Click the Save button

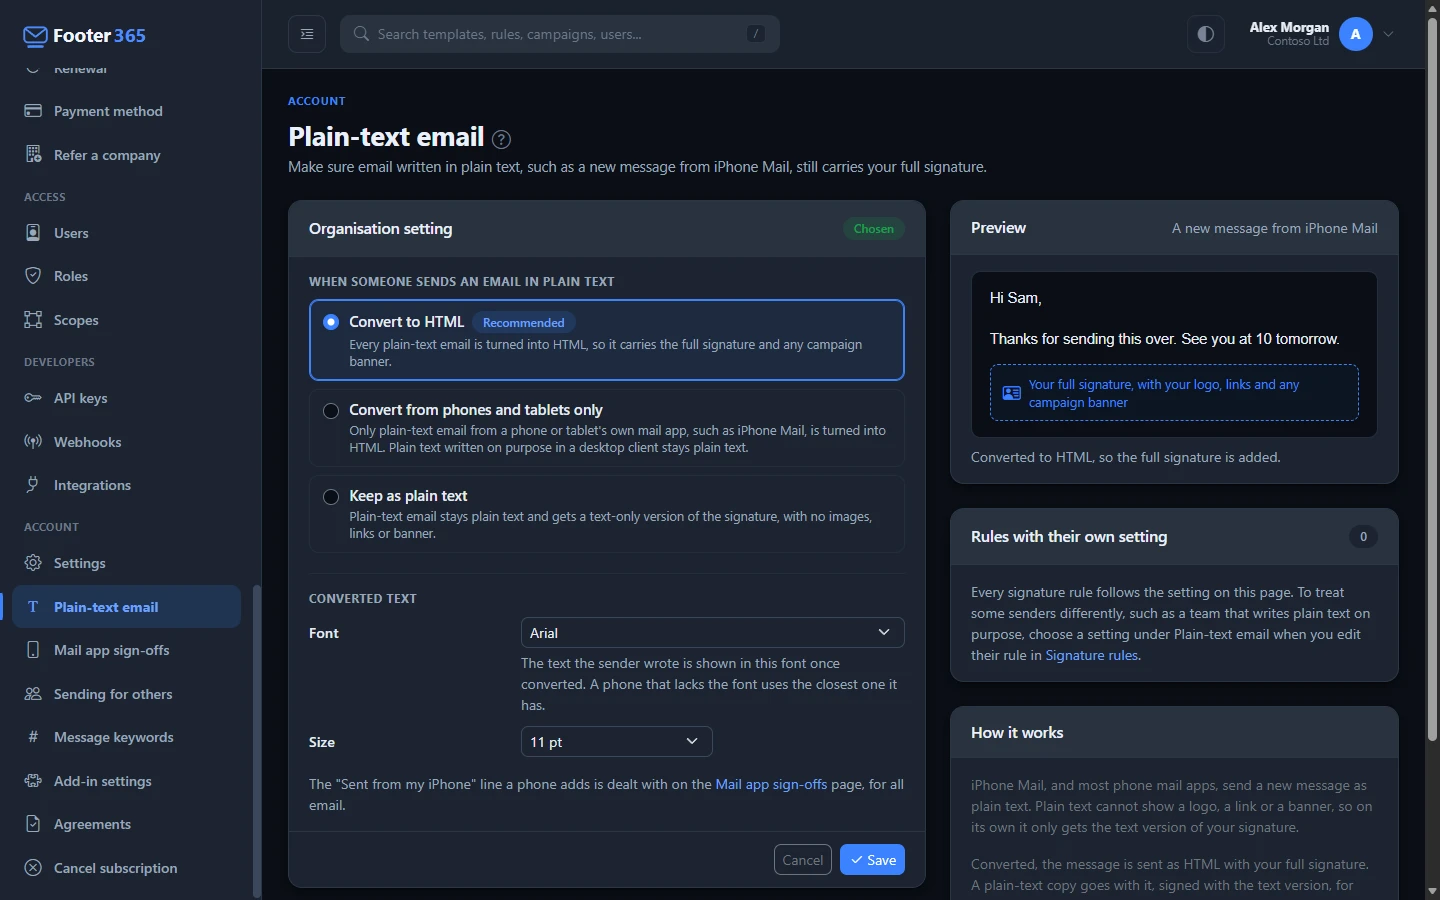[x=872, y=860]
